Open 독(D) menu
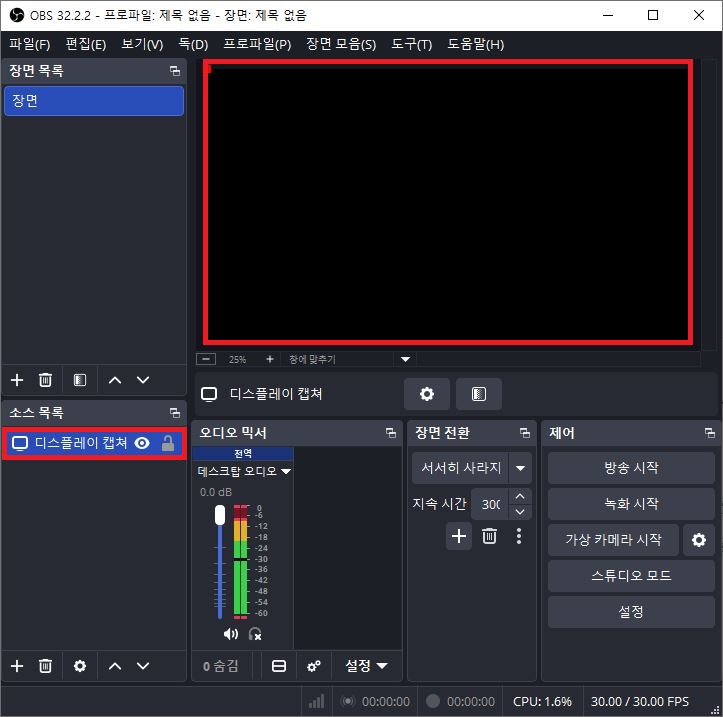Viewport: 723px width, 717px height. point(193,44)
